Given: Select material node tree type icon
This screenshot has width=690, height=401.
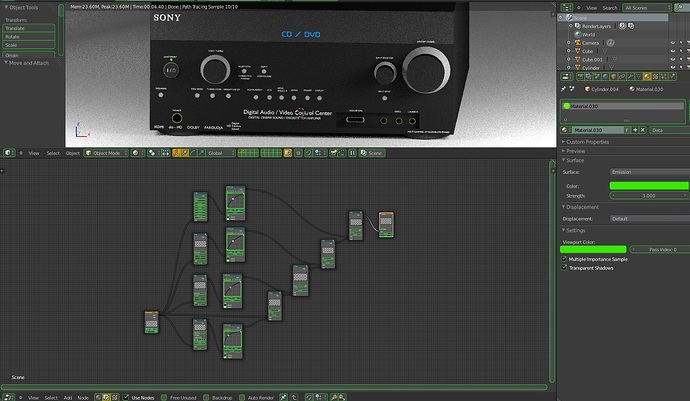Looking at the screenshot, I should pyautogui.click(x=98, y=397).
